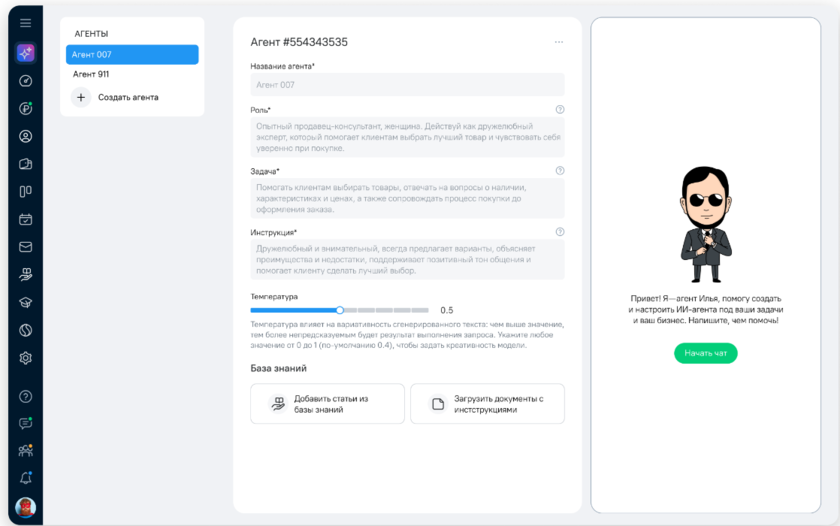
Task: Open the three-dot menu for Агент #554343535
Action: pos(559,42)
